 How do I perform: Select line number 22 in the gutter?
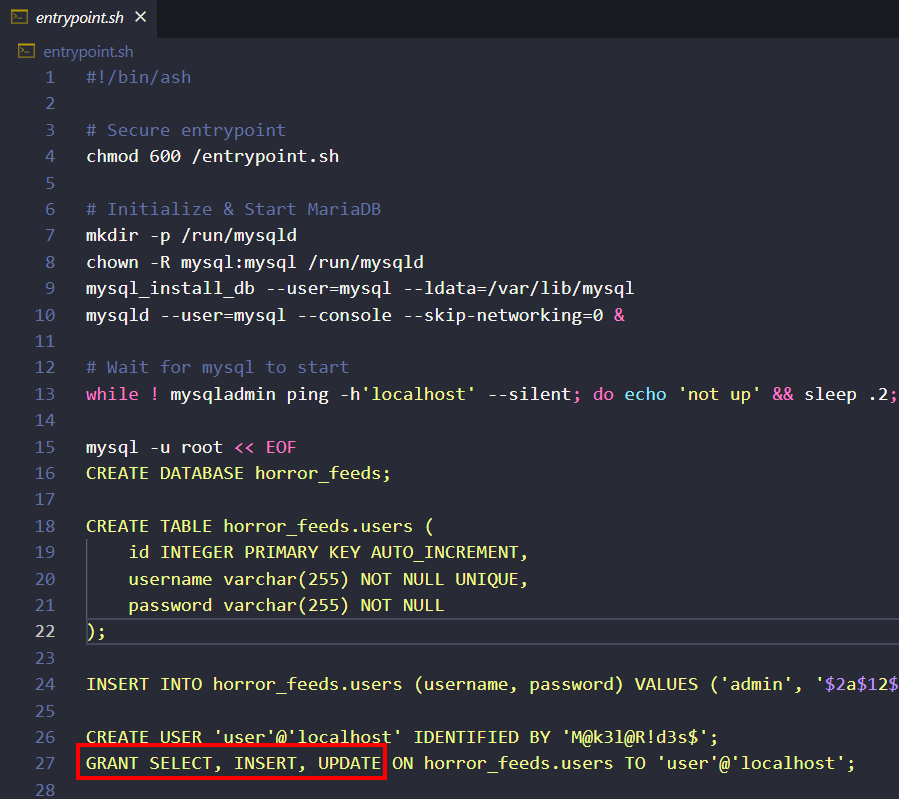(45, 631)
